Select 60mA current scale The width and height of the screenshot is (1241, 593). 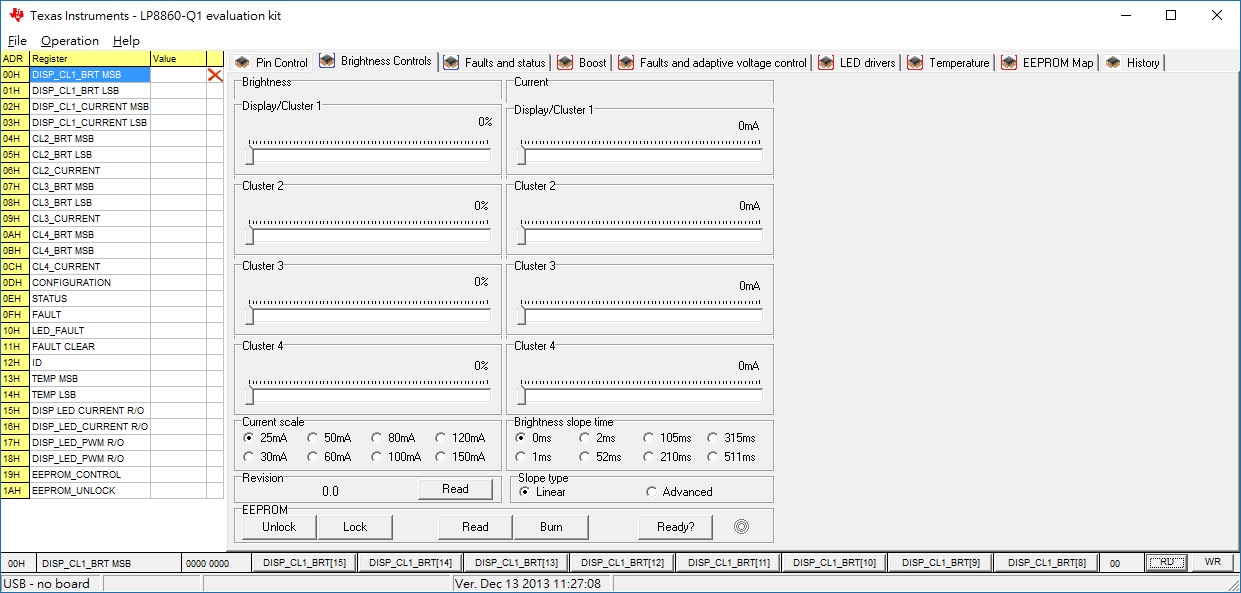coord(330,457)
